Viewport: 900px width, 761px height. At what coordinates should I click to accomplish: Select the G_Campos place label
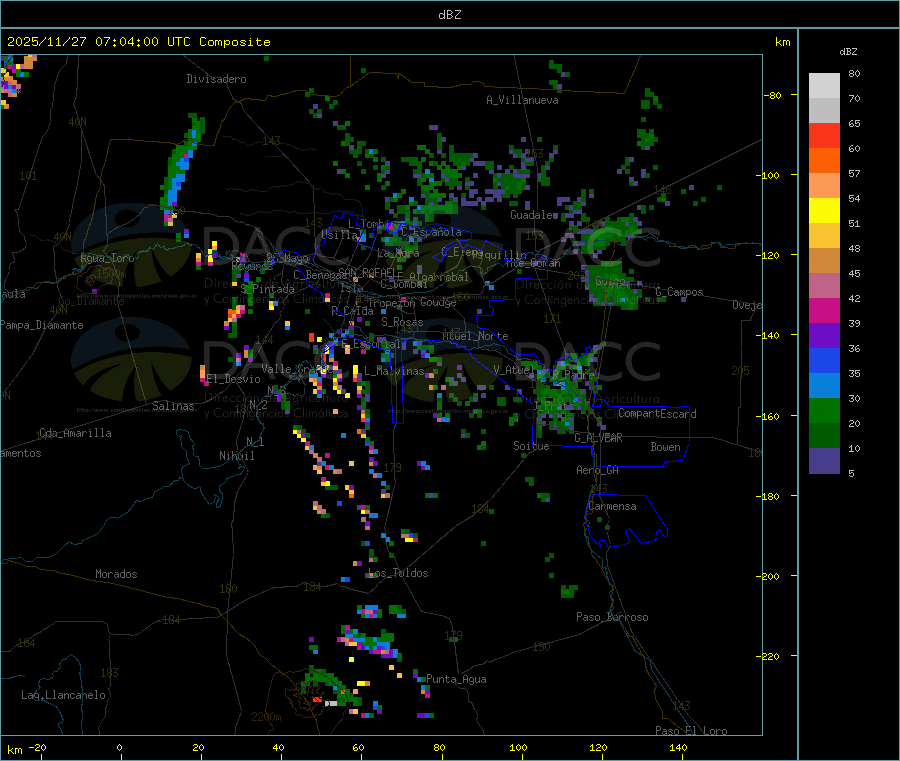point(680,292)
